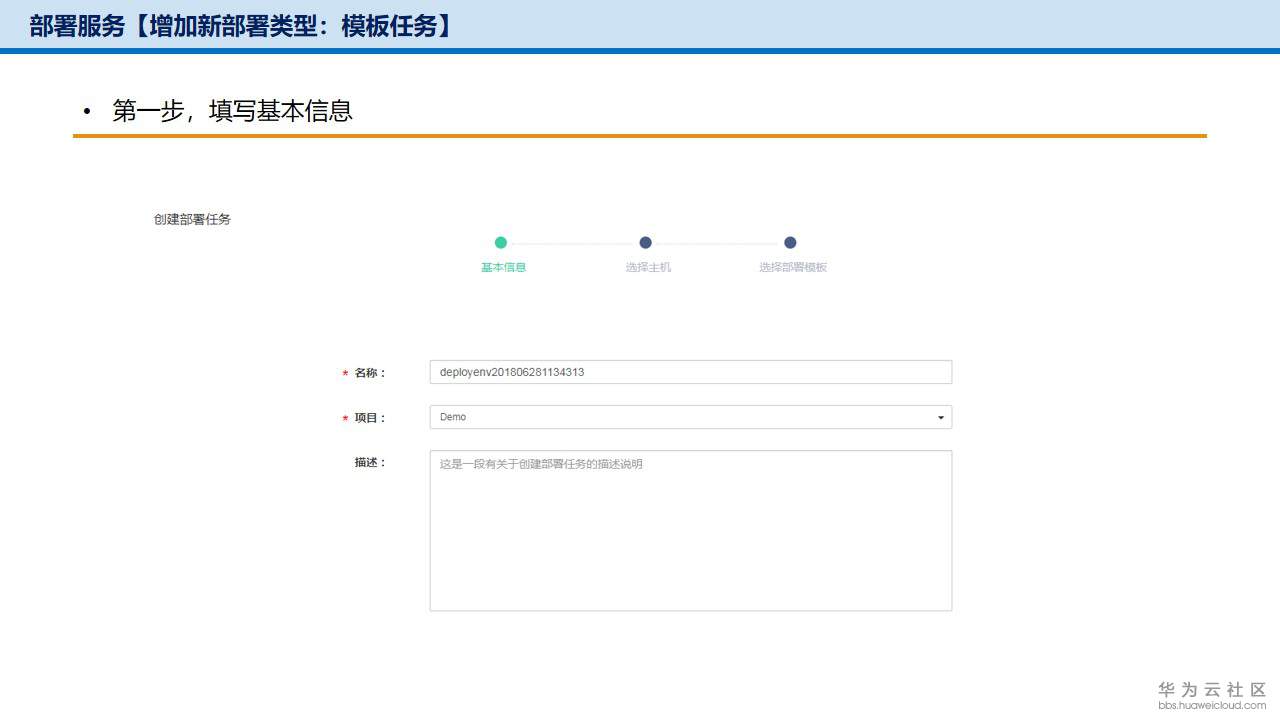Select the green 基本信息 step indicator dot
The width and height of the screenshot is (1280, 720).
501,242
